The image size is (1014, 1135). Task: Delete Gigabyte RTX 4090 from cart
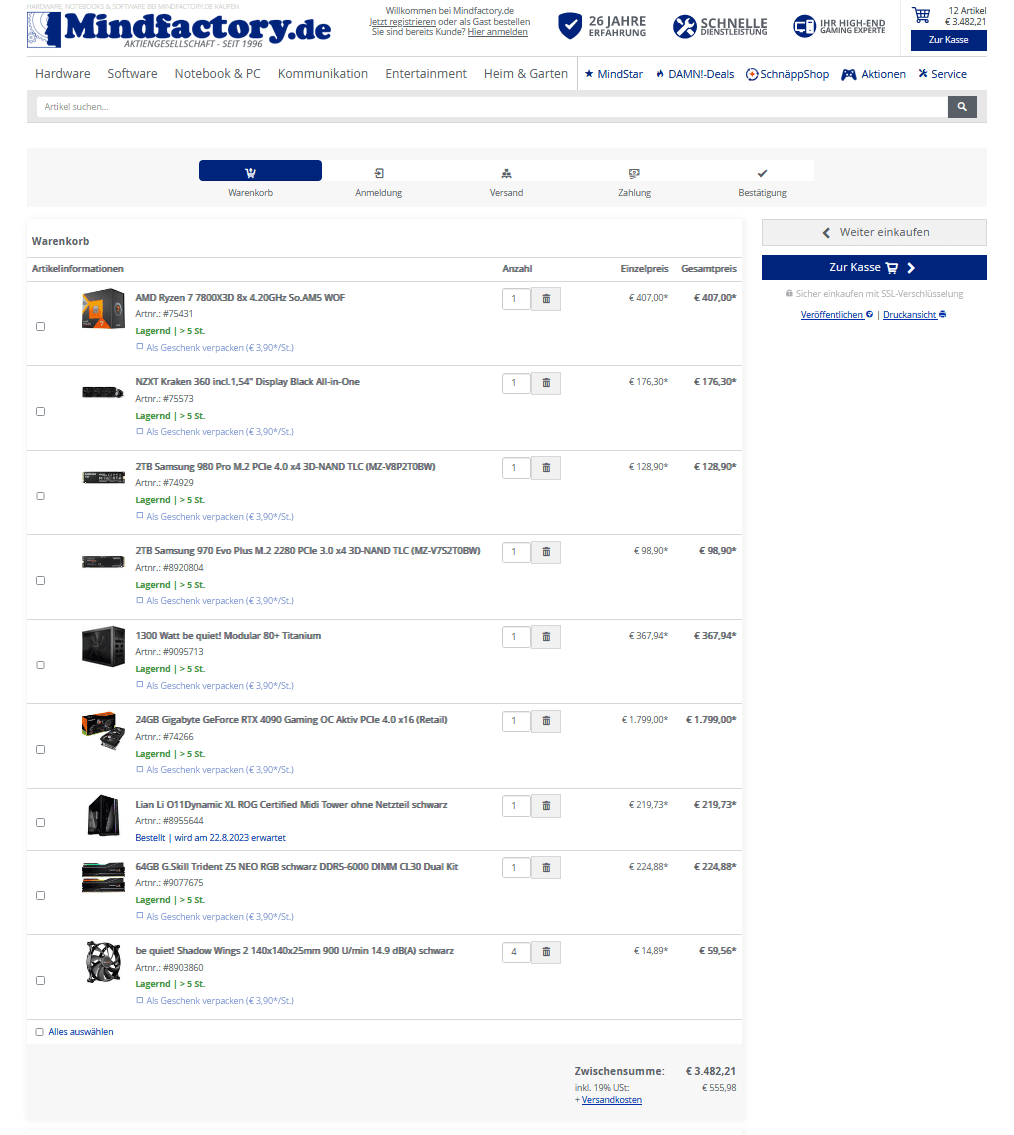coord(546,721)
